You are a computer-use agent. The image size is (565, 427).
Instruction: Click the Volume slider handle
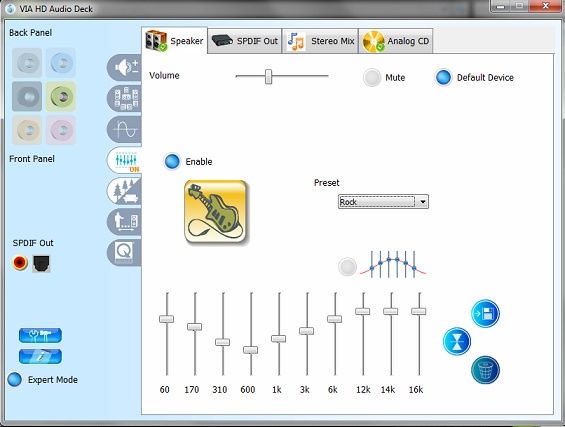click(268, 76)
